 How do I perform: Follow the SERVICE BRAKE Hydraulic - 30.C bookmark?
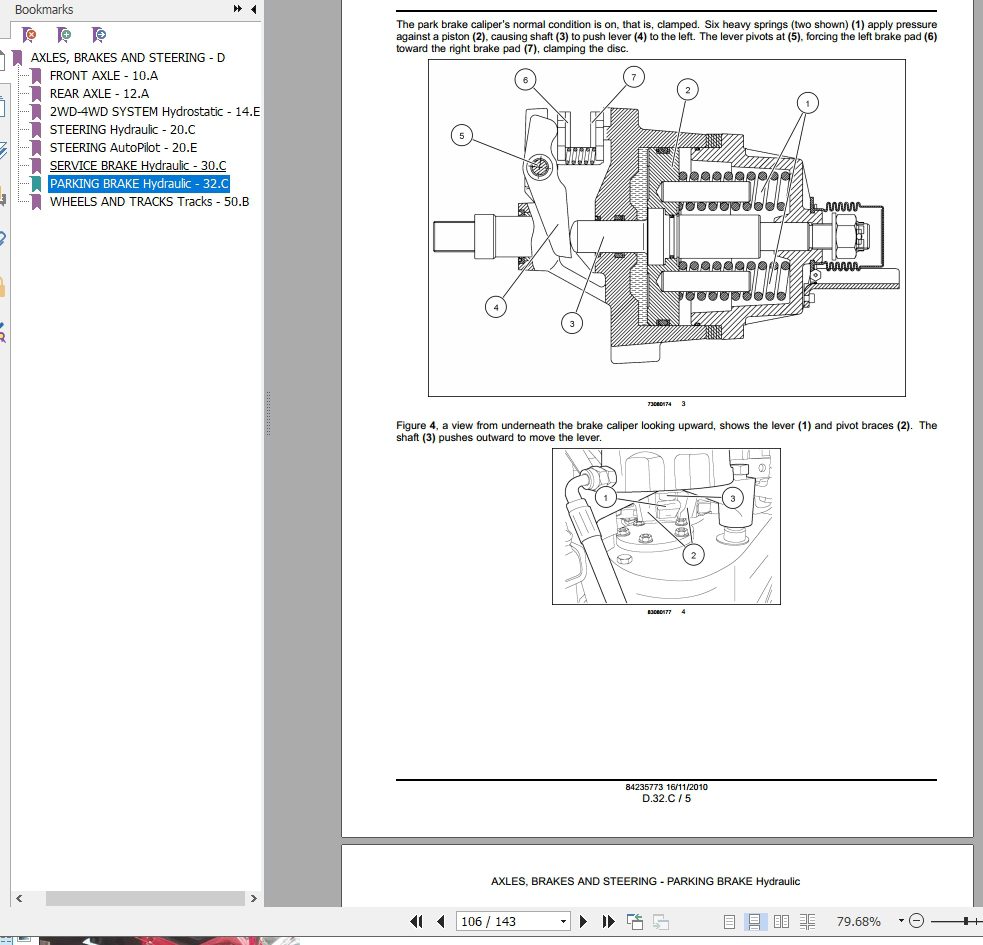[x=138, y=166]
